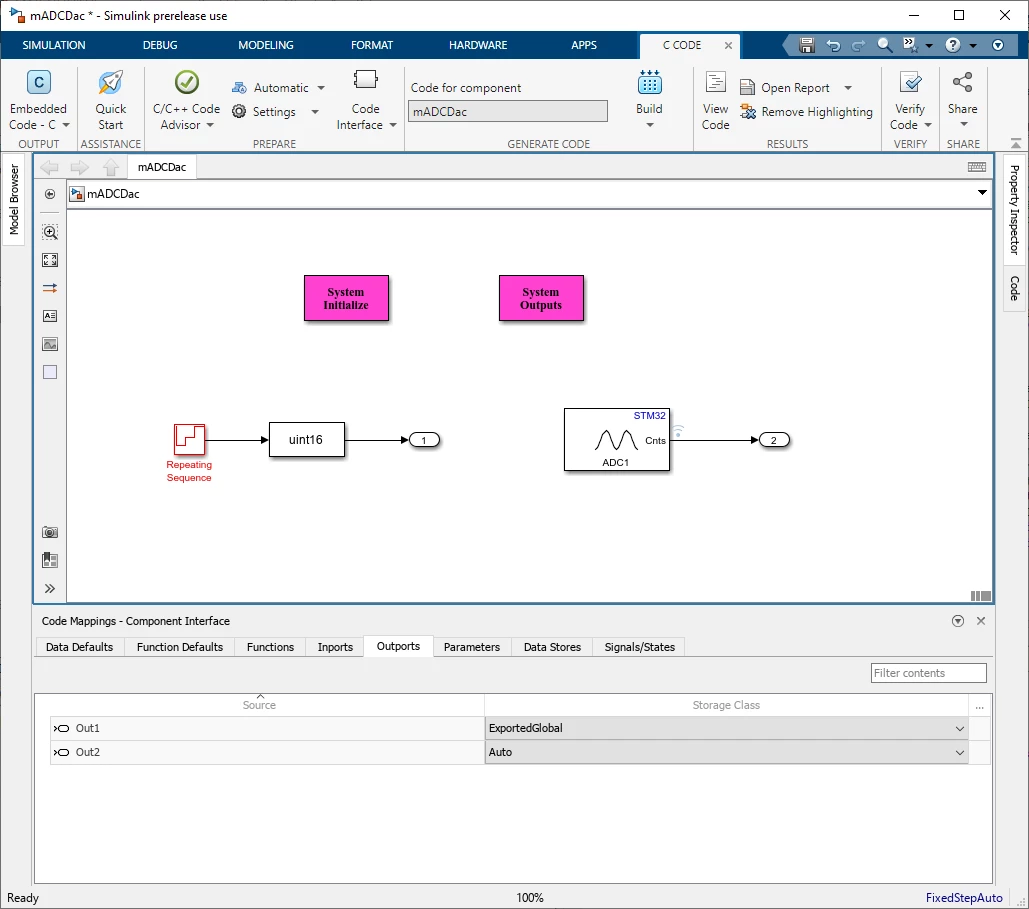Click the Build icon

click(650, 83)
